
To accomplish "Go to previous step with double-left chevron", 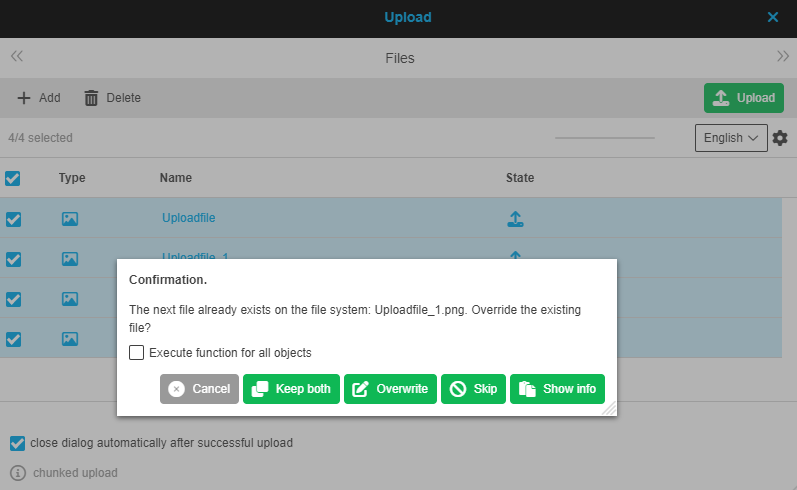I will (17, 56).
